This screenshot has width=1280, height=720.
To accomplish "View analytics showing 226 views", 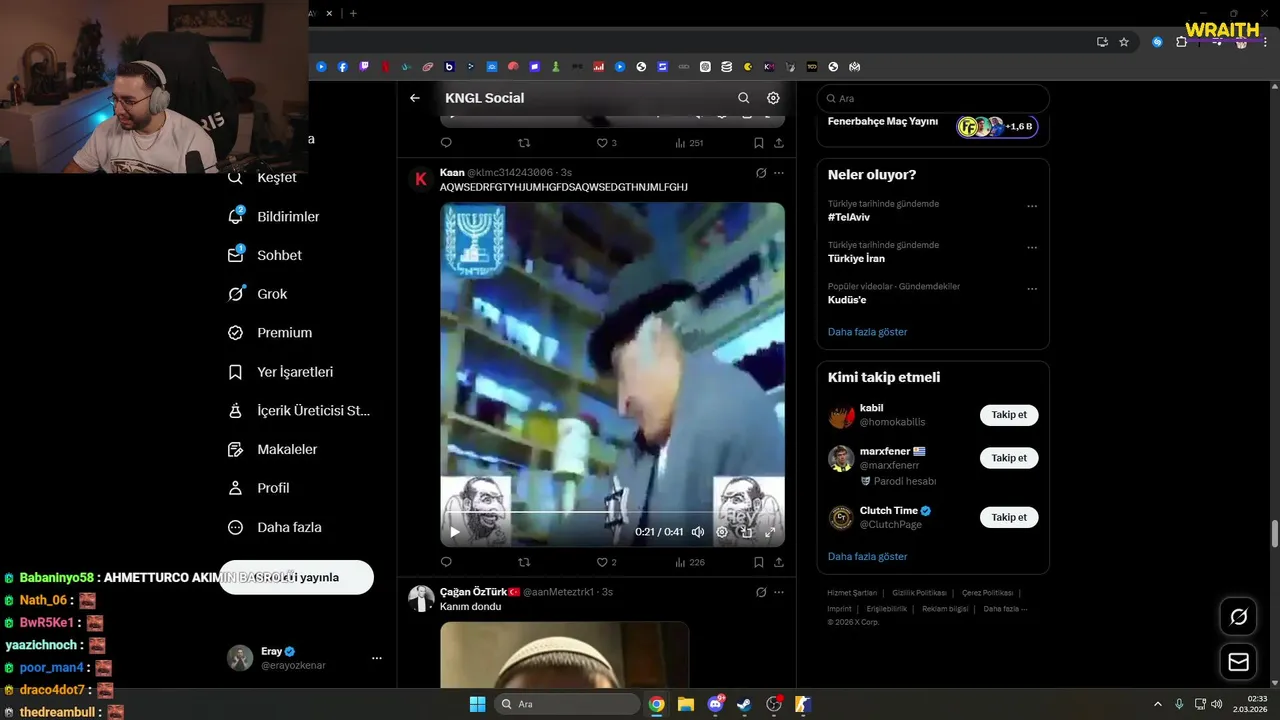I will coord(690,562).
